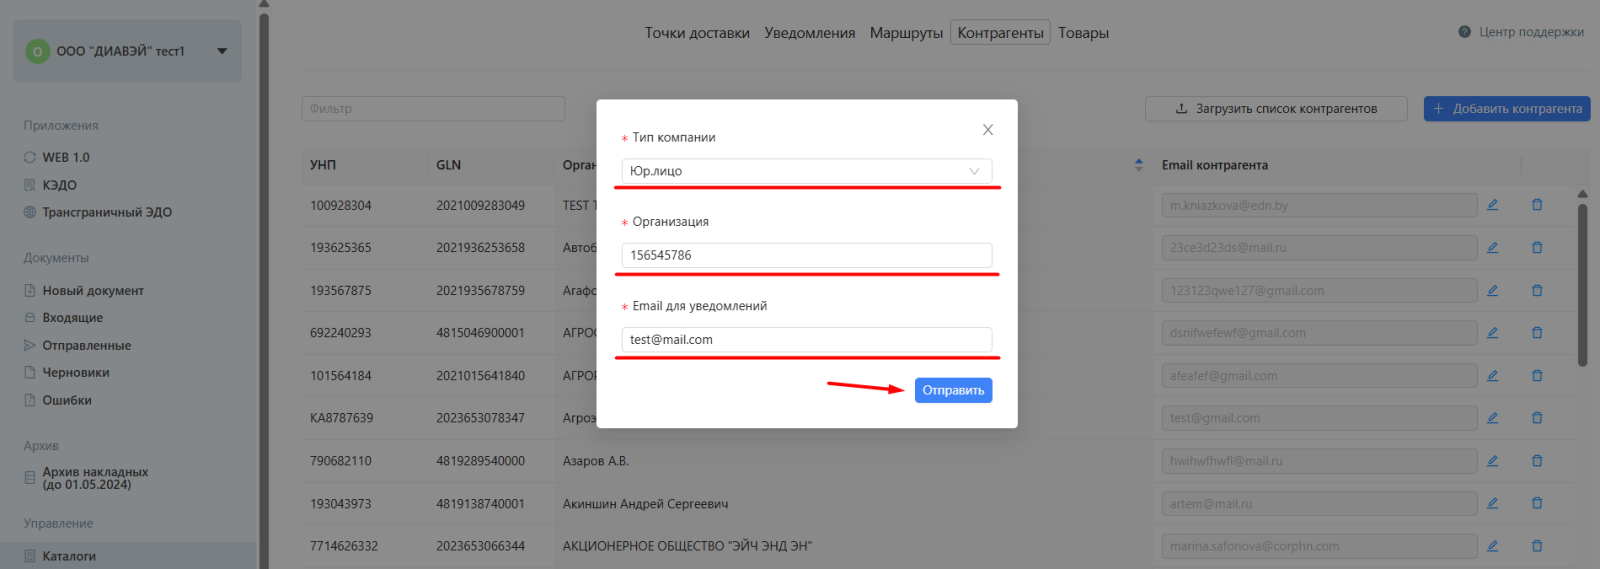
Task: Click the Добавить контрагента button
Action: [x=1506, y=109]
